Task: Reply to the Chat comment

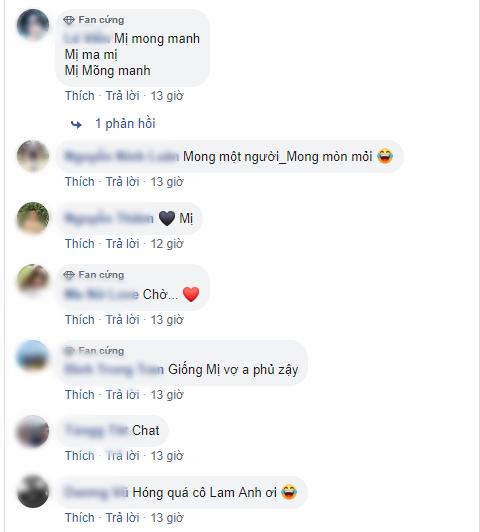Action: pos(123,456)
